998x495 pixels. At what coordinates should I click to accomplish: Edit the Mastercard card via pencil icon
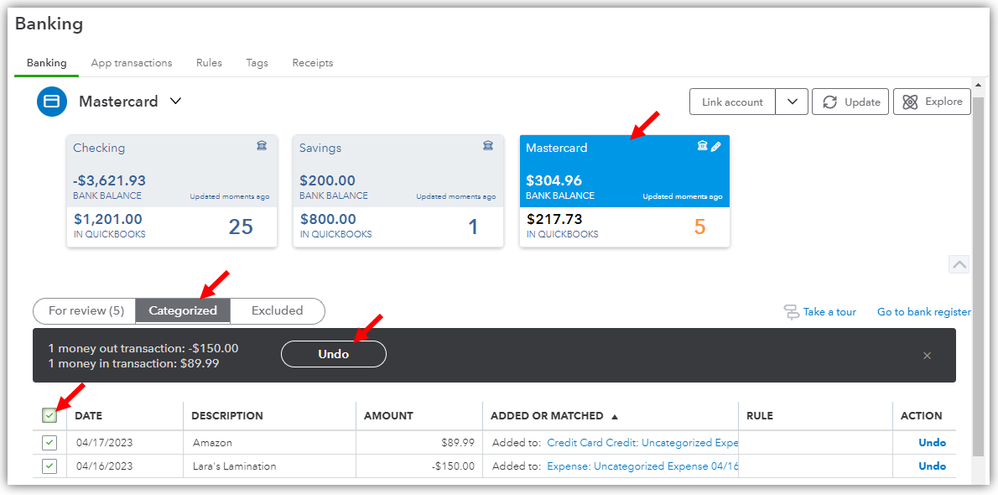(716, 147)
